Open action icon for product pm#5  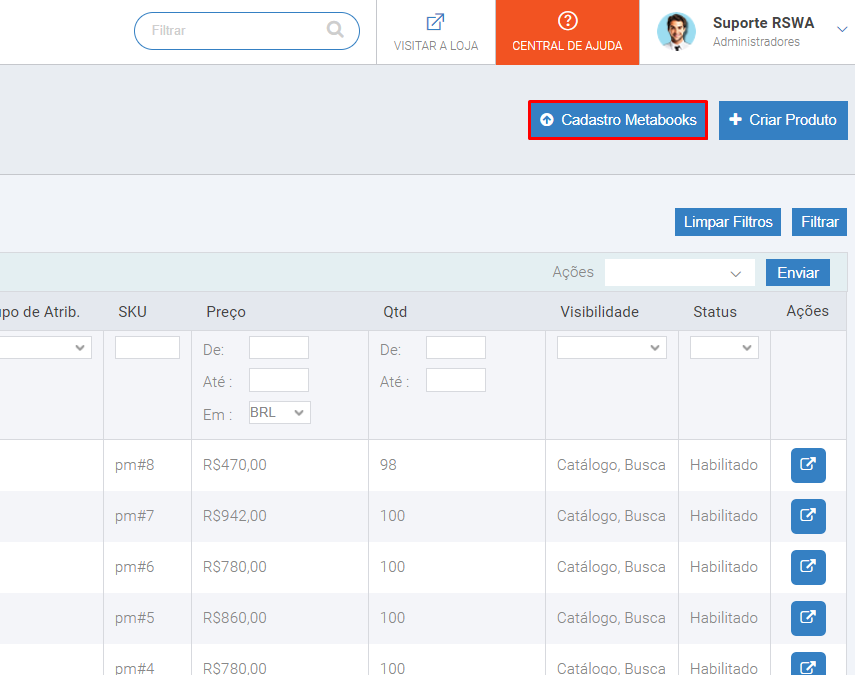point(808,618)
